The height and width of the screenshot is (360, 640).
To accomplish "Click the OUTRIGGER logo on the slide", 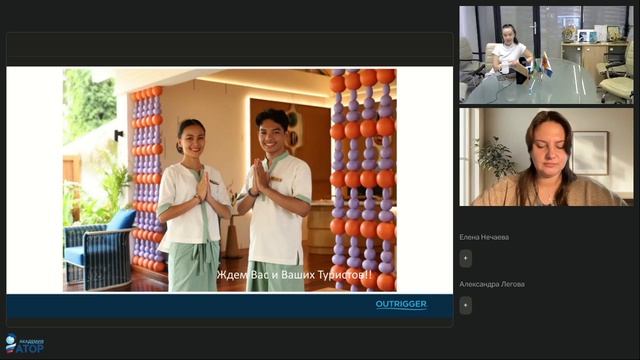I will tap(401, 304).
